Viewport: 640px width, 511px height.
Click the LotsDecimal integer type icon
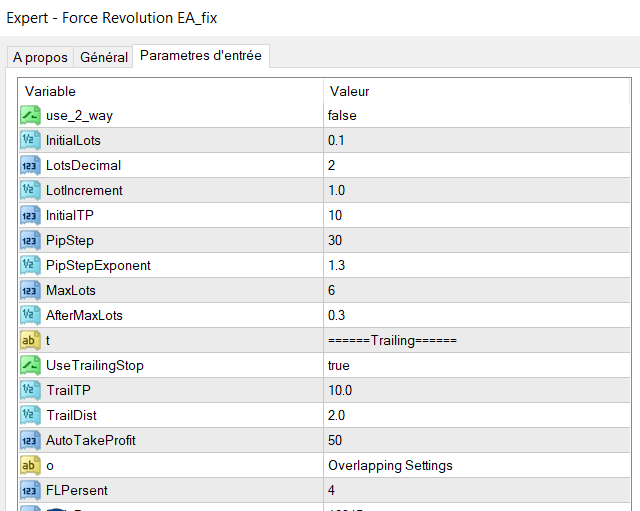coord(29,165)
